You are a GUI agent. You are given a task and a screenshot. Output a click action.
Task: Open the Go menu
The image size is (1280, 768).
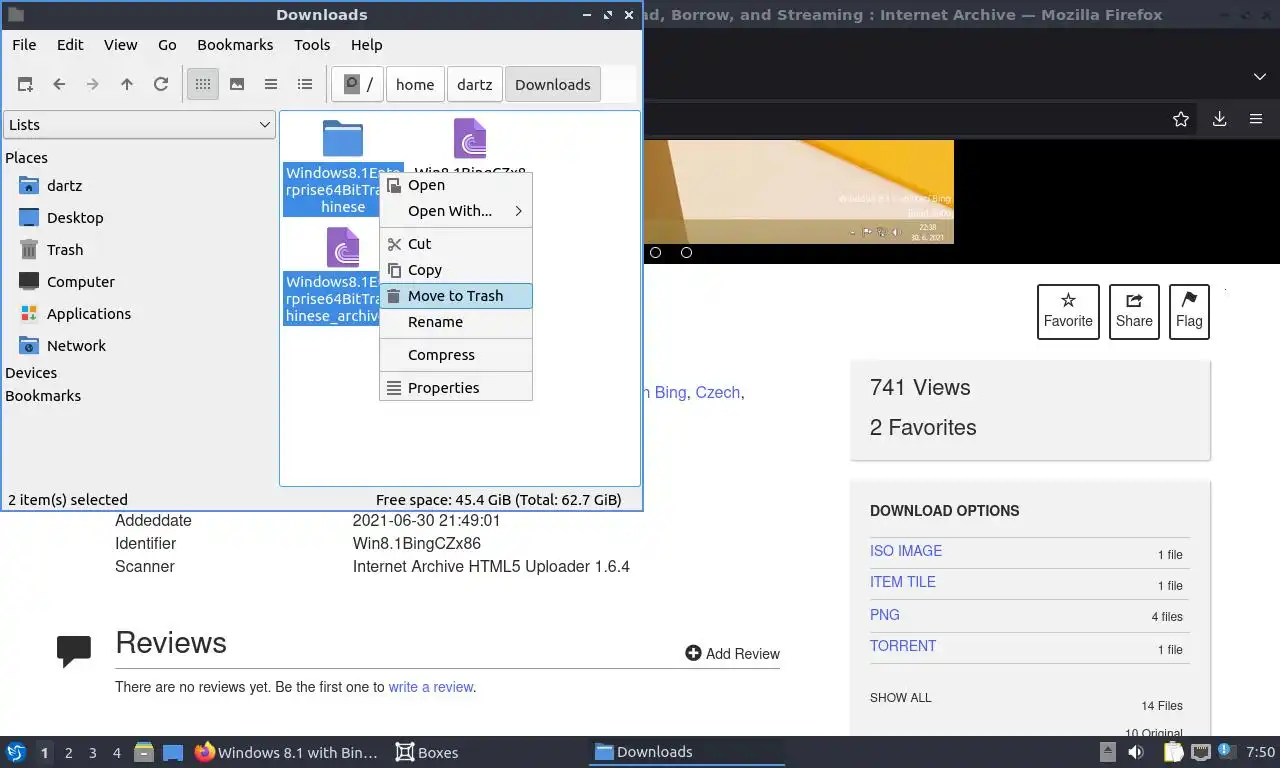pyautogui.click(x=167, y=45)
